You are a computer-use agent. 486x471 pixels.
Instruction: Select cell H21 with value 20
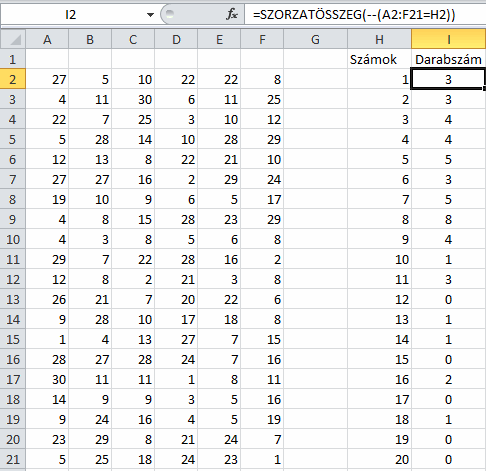(379, 459)
